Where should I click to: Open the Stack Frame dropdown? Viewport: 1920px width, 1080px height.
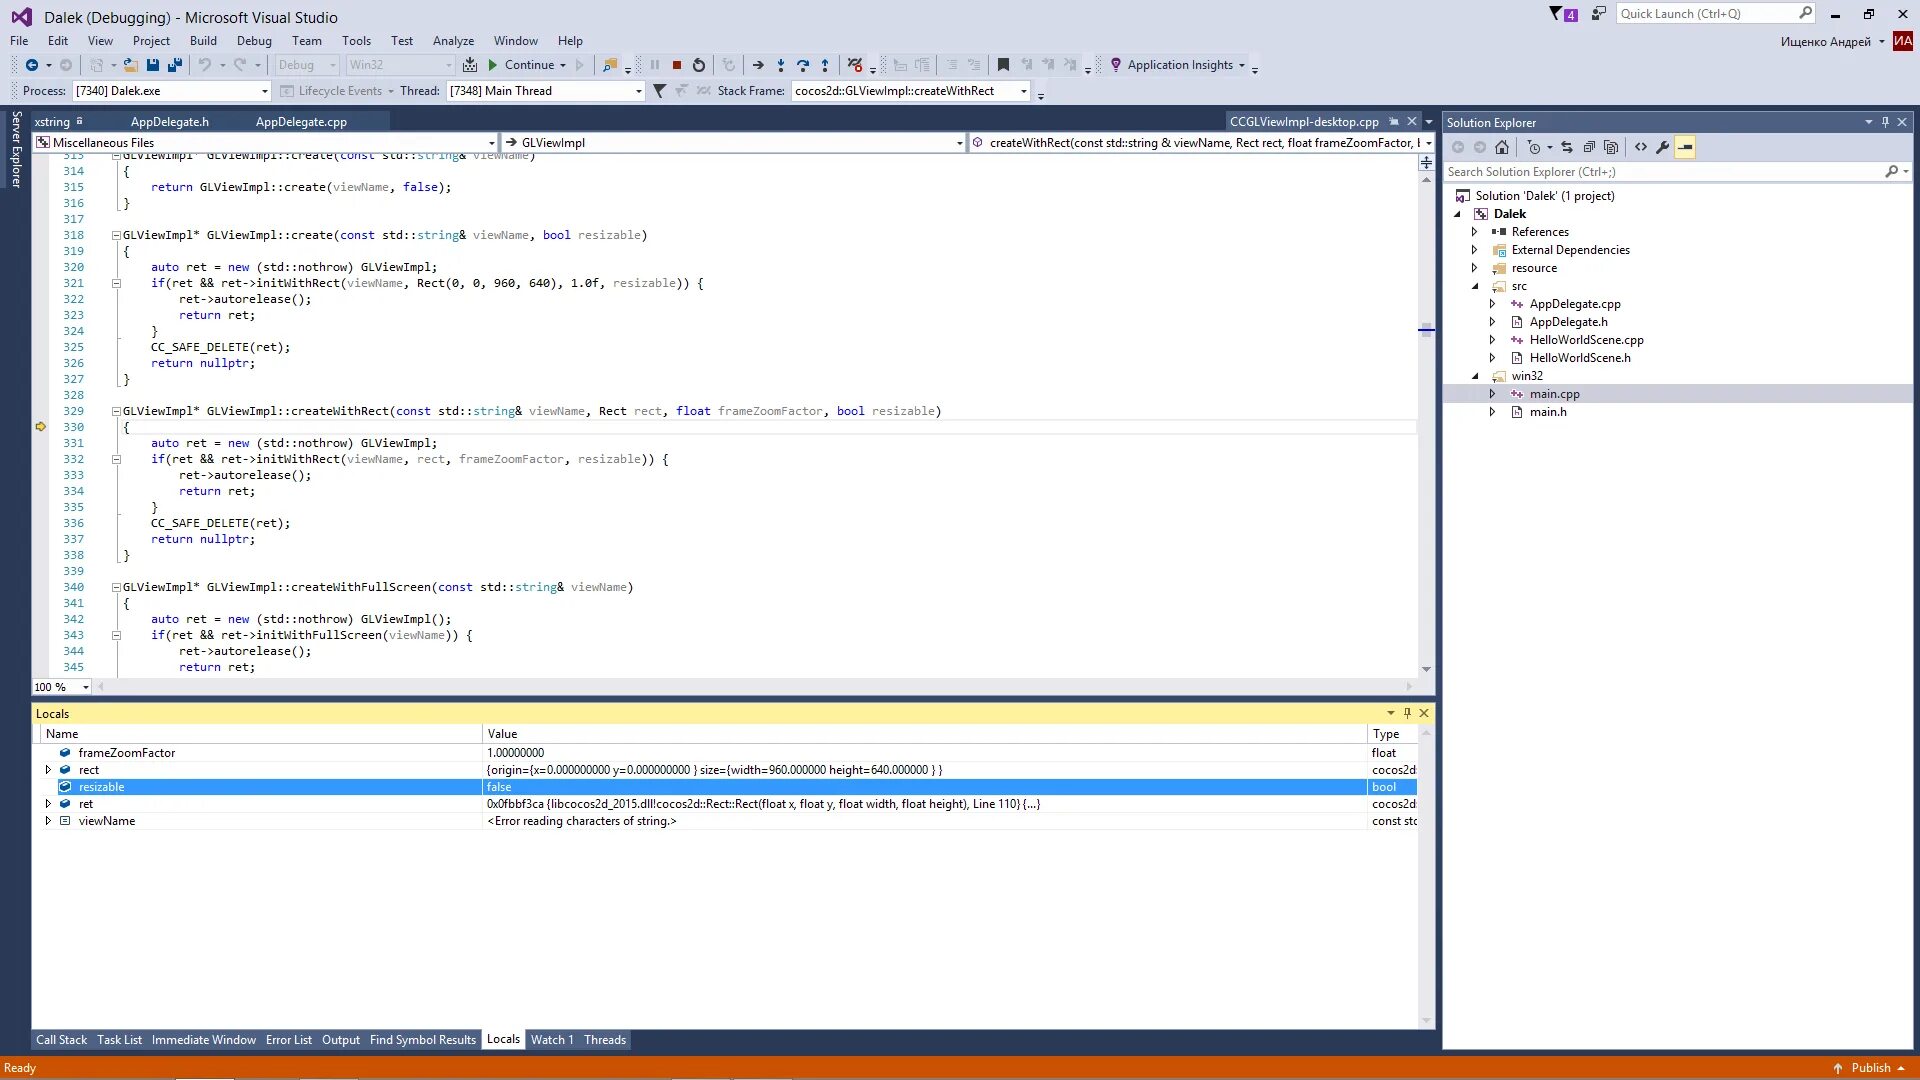pos(911,91)
